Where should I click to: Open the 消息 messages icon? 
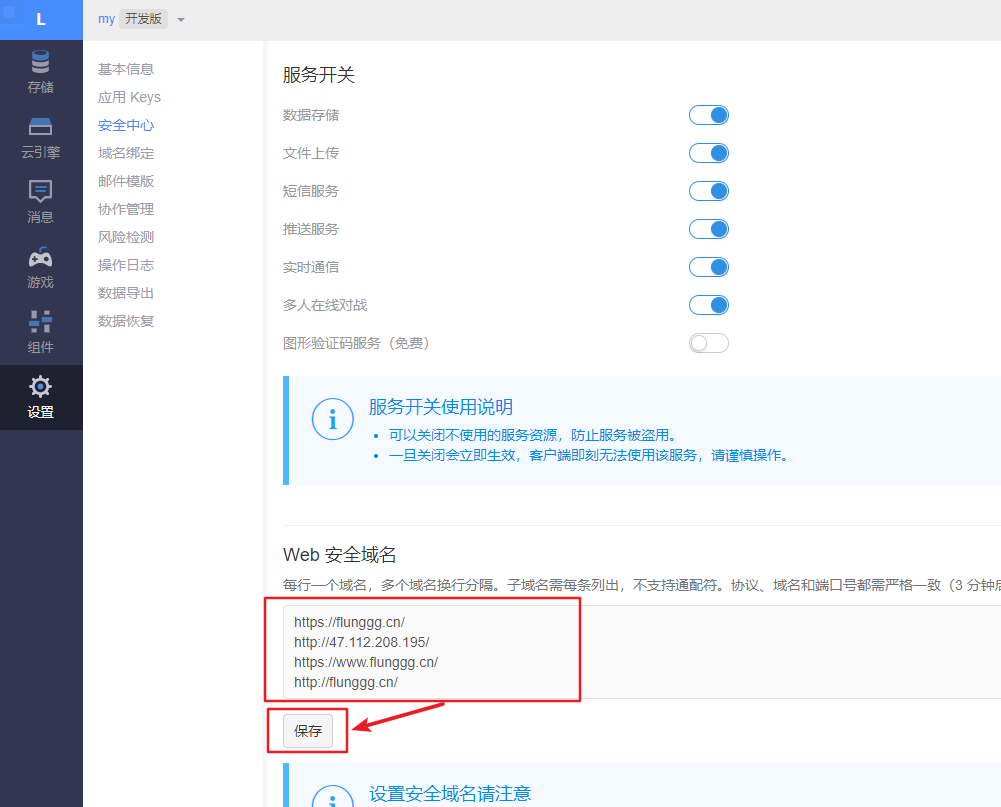tap(40, 191)
